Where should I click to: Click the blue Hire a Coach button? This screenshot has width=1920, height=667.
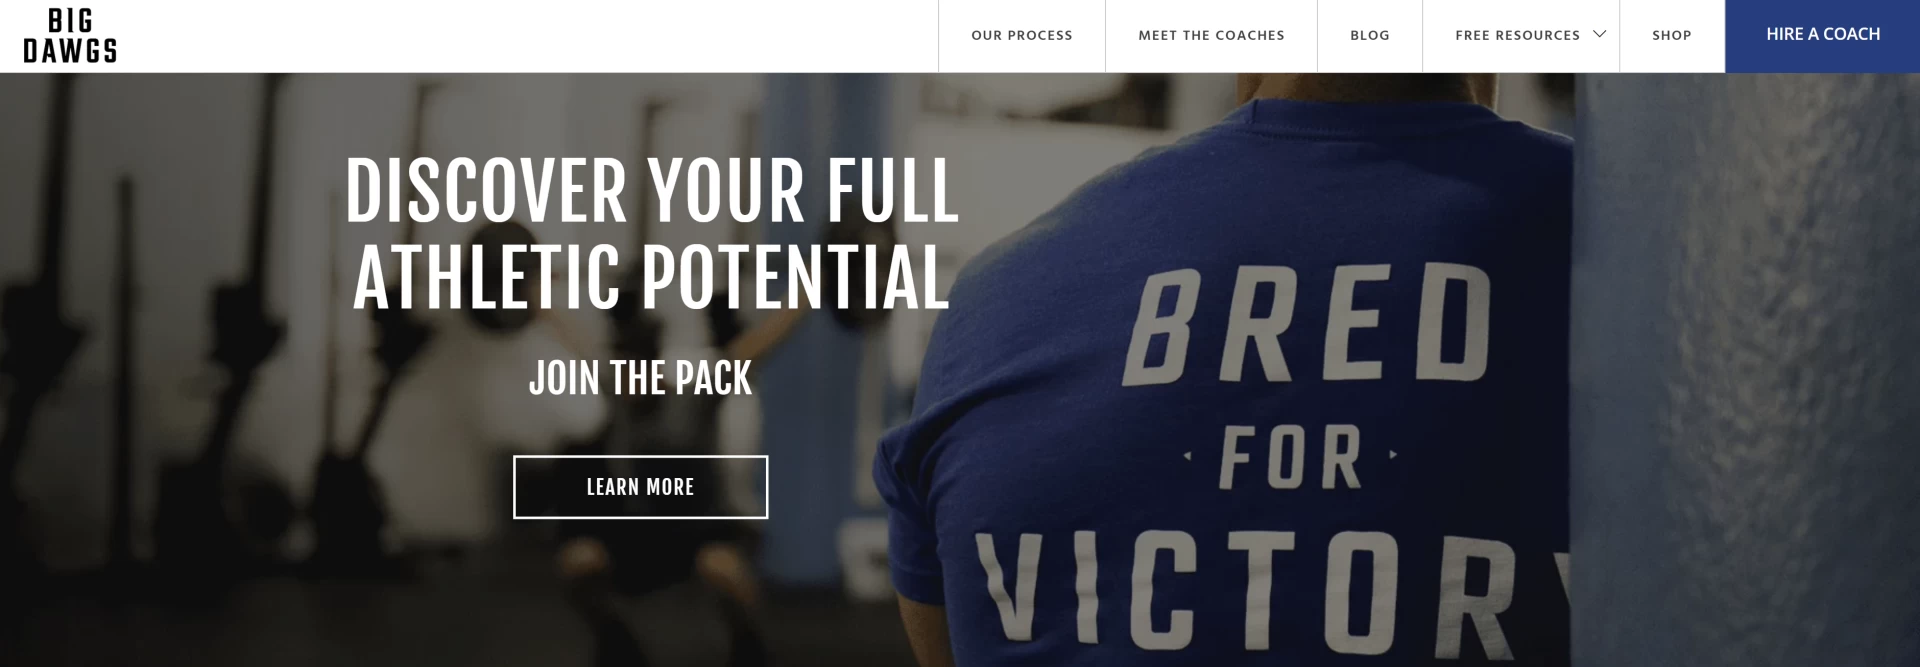click(1822, 35)
